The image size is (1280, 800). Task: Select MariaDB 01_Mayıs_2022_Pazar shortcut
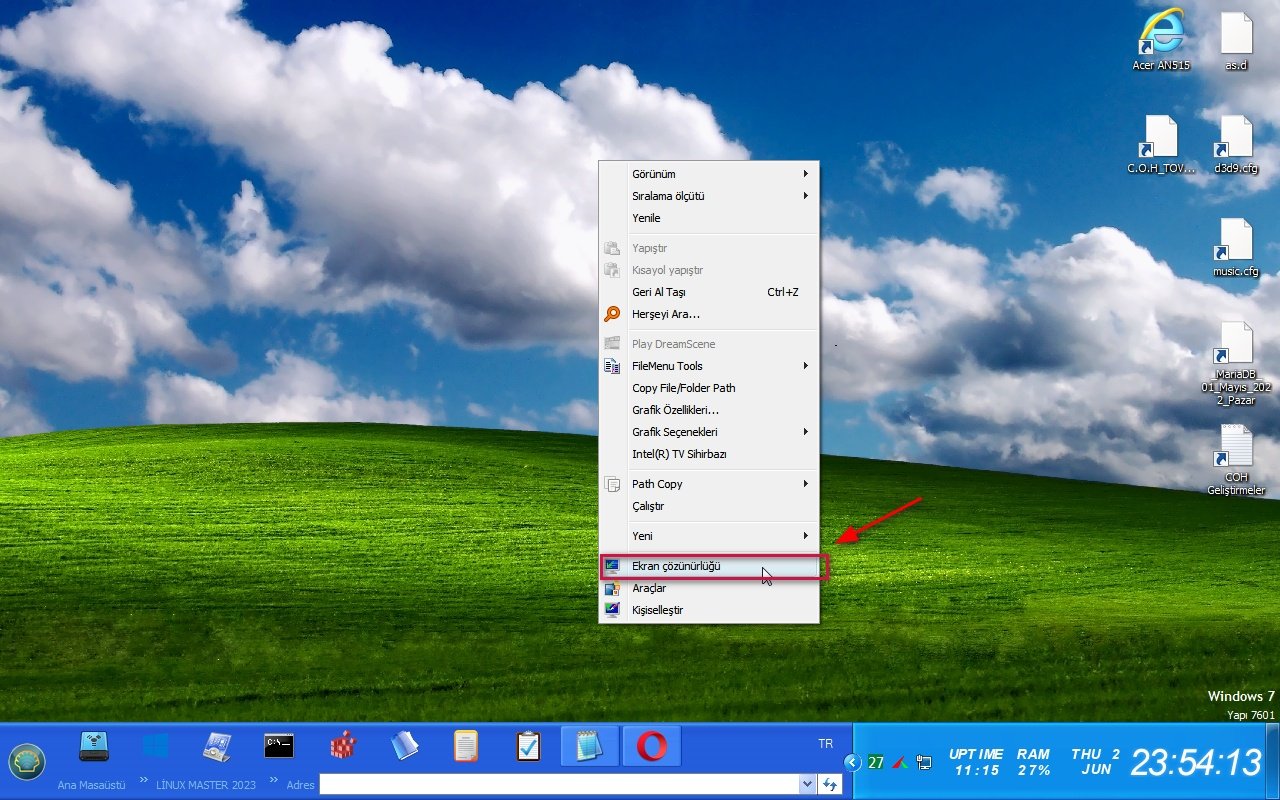tap(1236, 364)
